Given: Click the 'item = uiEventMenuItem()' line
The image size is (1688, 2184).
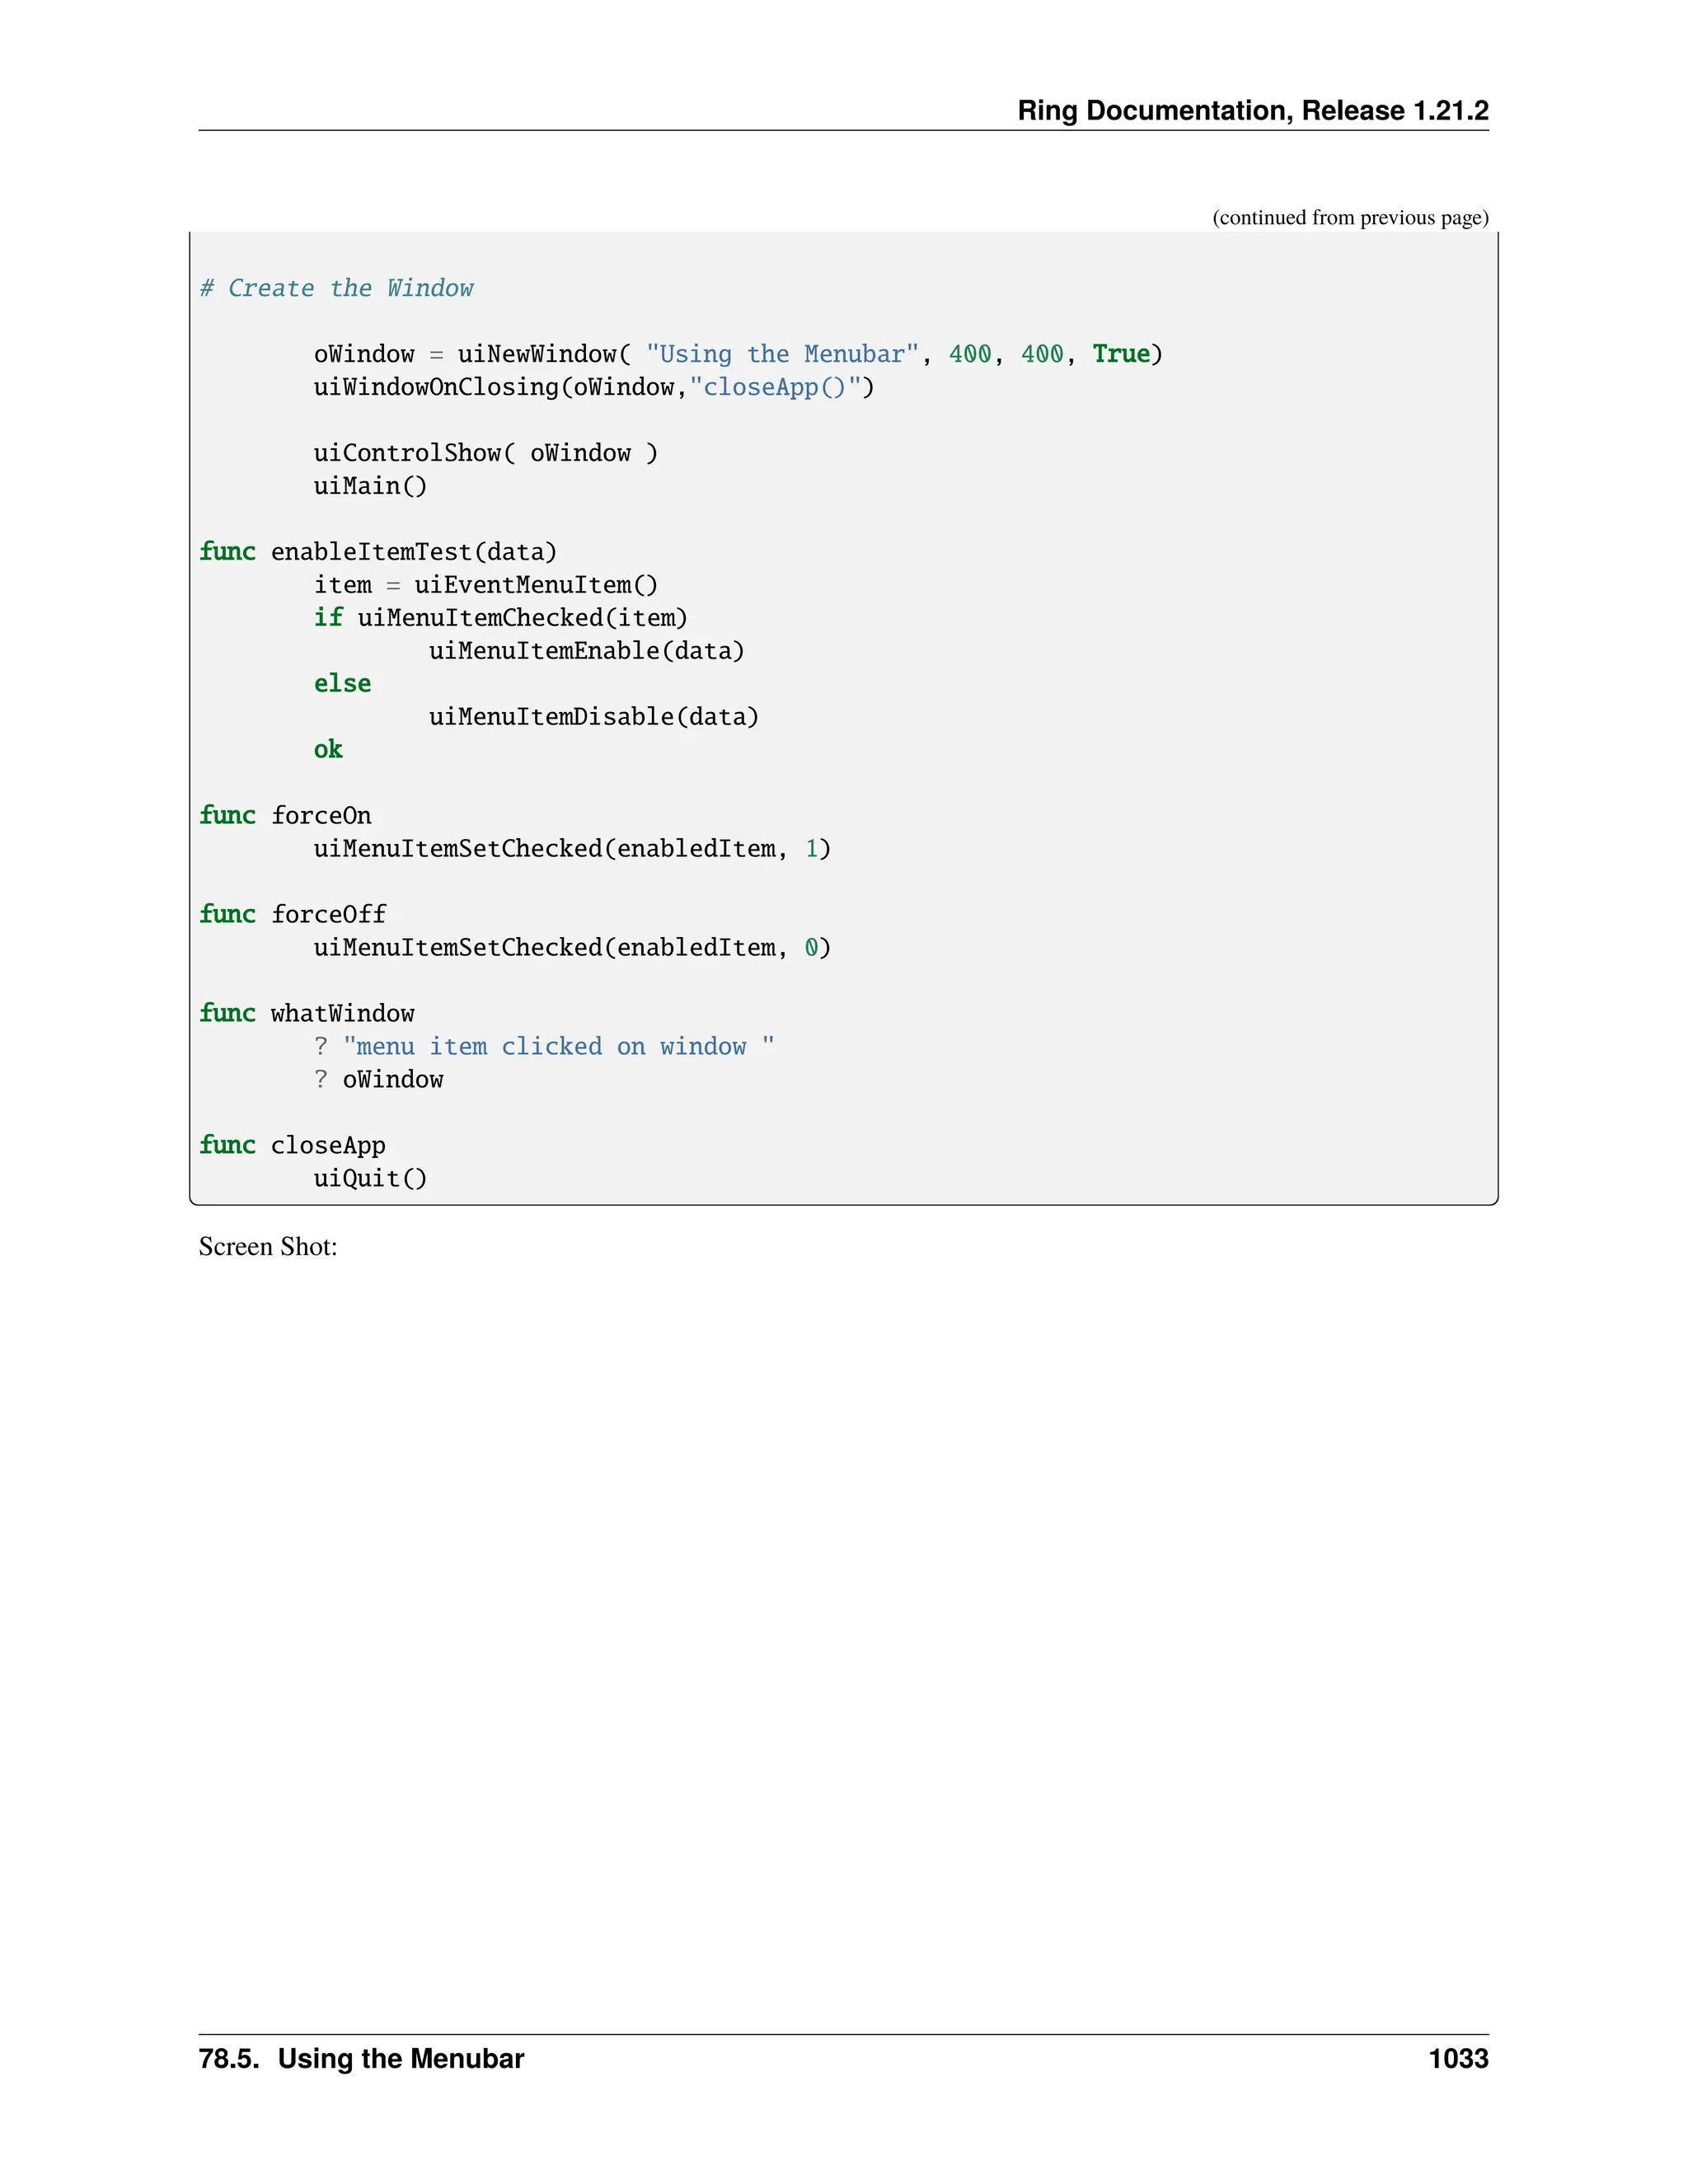Looking at the screenshot, I should point(485,585).
